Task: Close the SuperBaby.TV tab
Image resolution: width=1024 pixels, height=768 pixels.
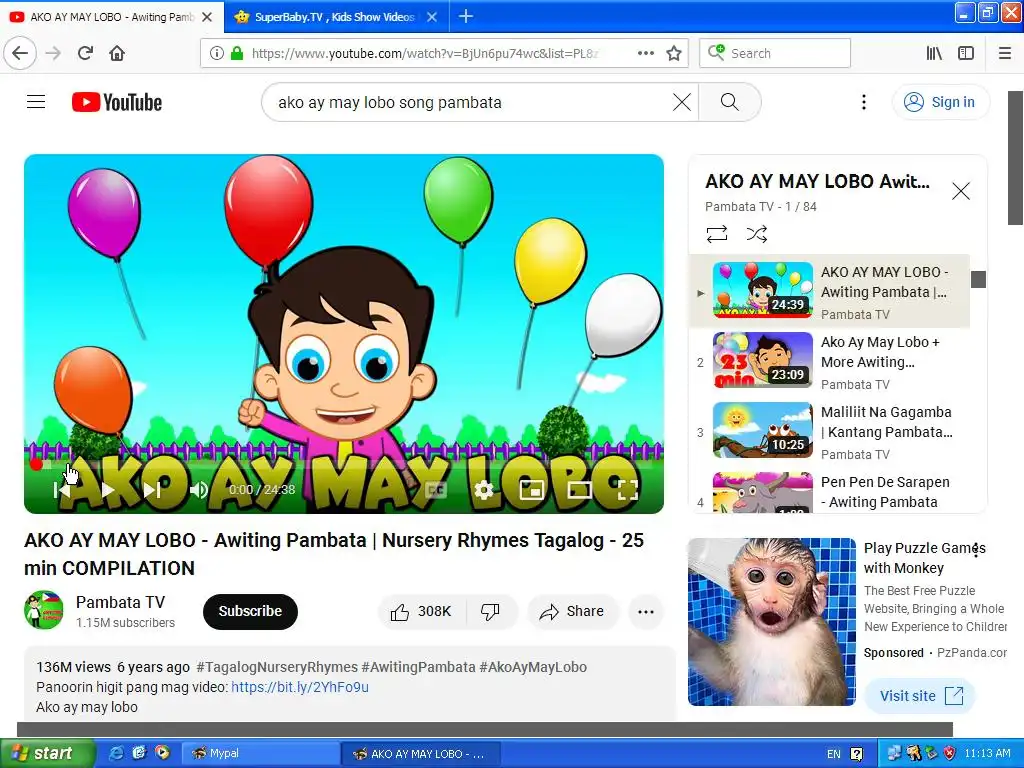Action: [432, 17]
